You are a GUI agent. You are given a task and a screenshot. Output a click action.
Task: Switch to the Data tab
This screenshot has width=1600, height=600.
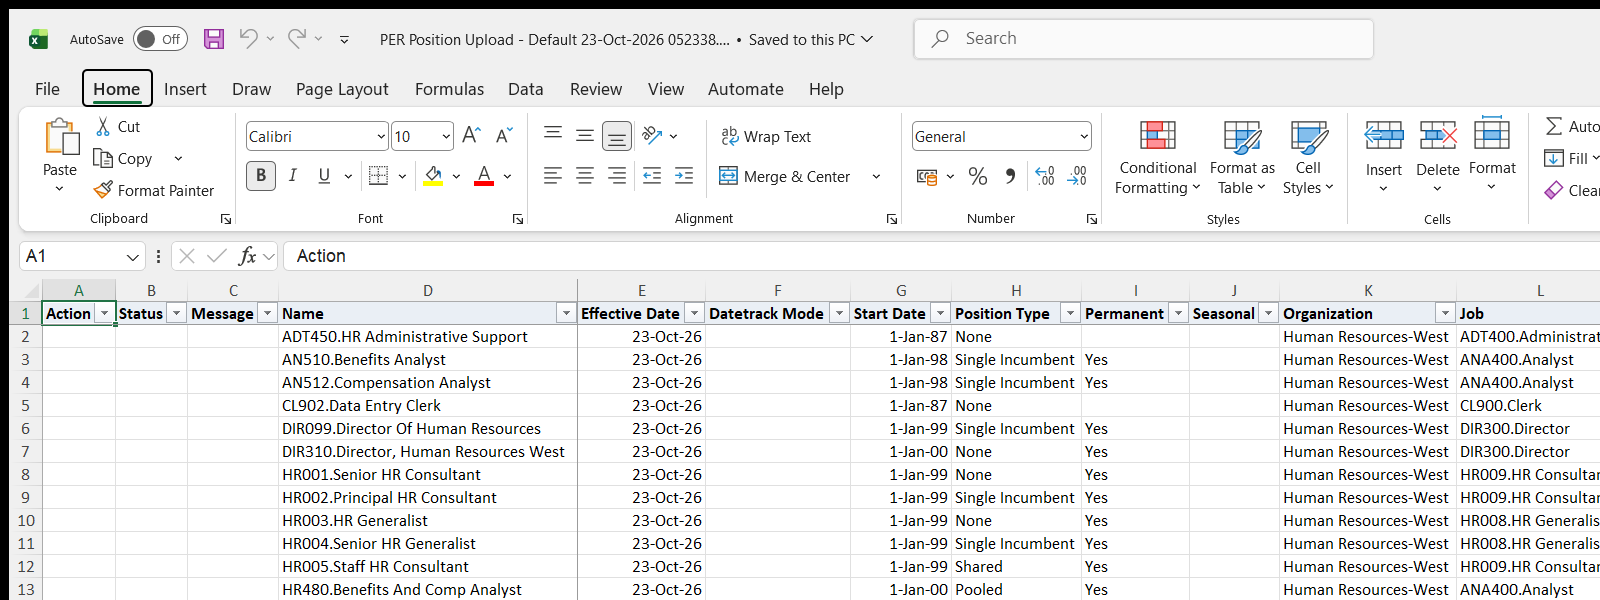click(525, 89)
